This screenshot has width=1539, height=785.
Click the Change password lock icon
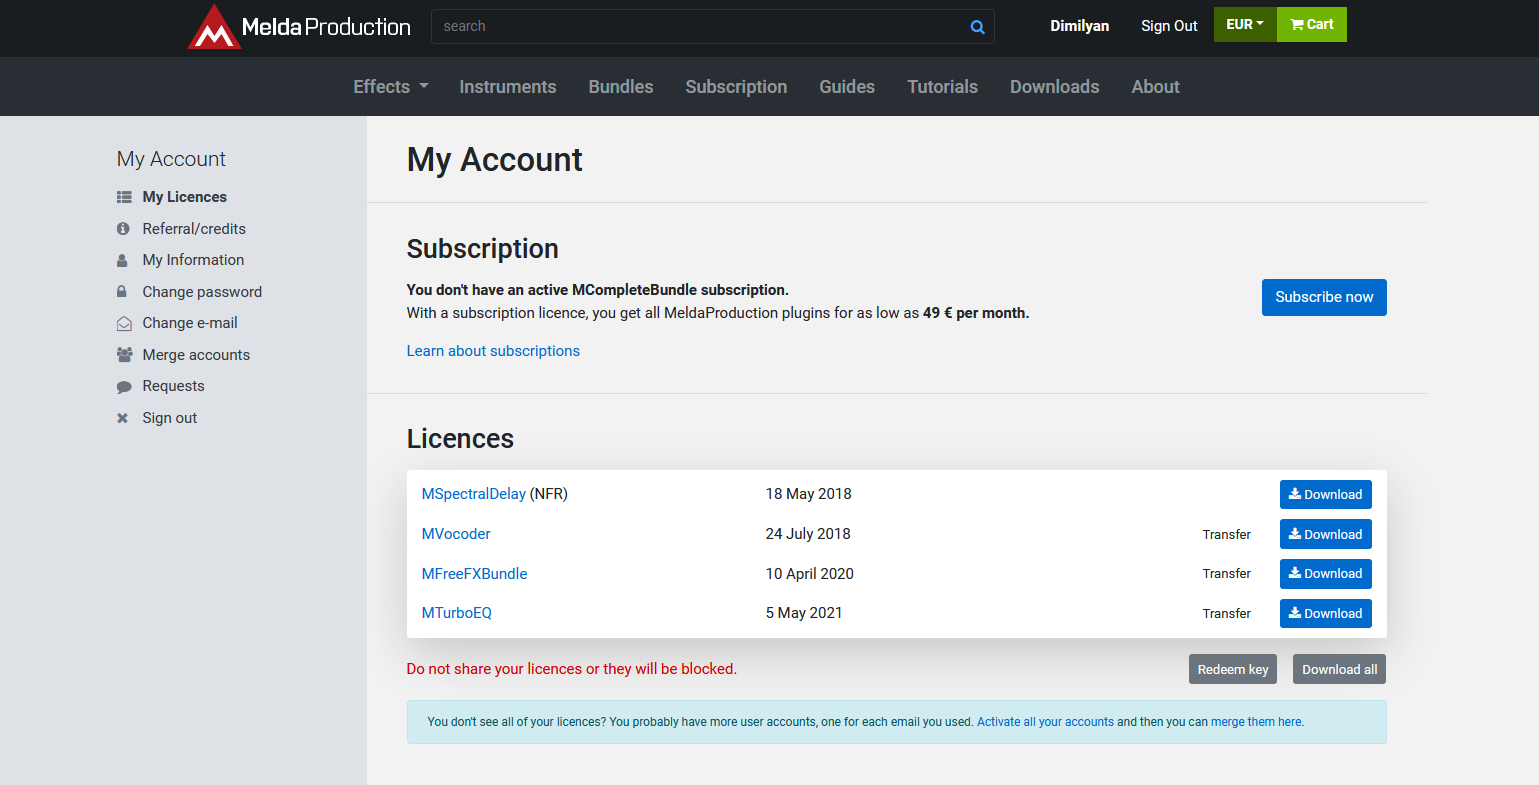(x=122, y=292)
